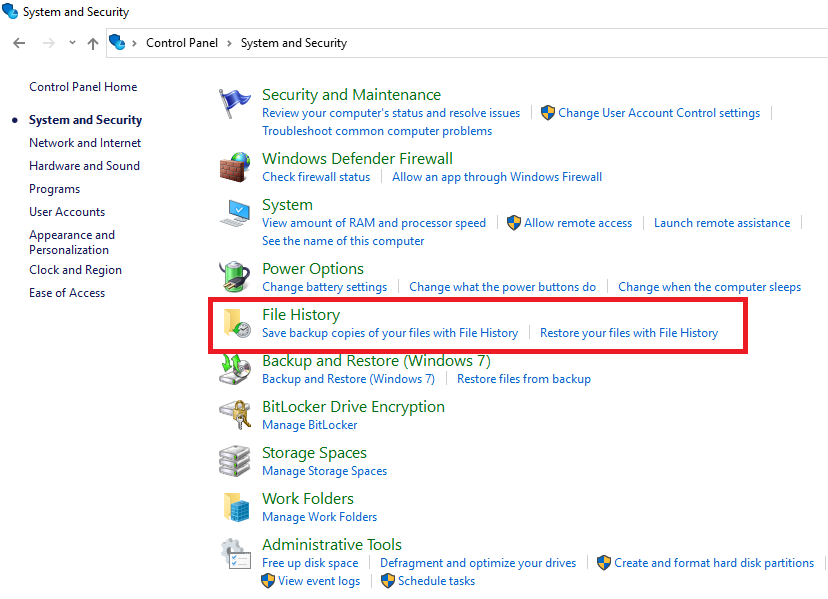828x599 pixels.
Task: Expand the chevron before Control Panel breadcrumb
Action: tap(134, 43)
